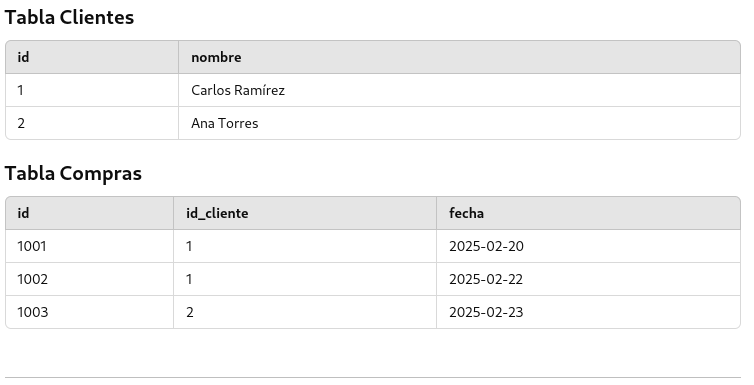Select the id cell 2 beside Ana Torres
Image resolution: width=754 pixels, height=385 pixels.
[92, 124]
